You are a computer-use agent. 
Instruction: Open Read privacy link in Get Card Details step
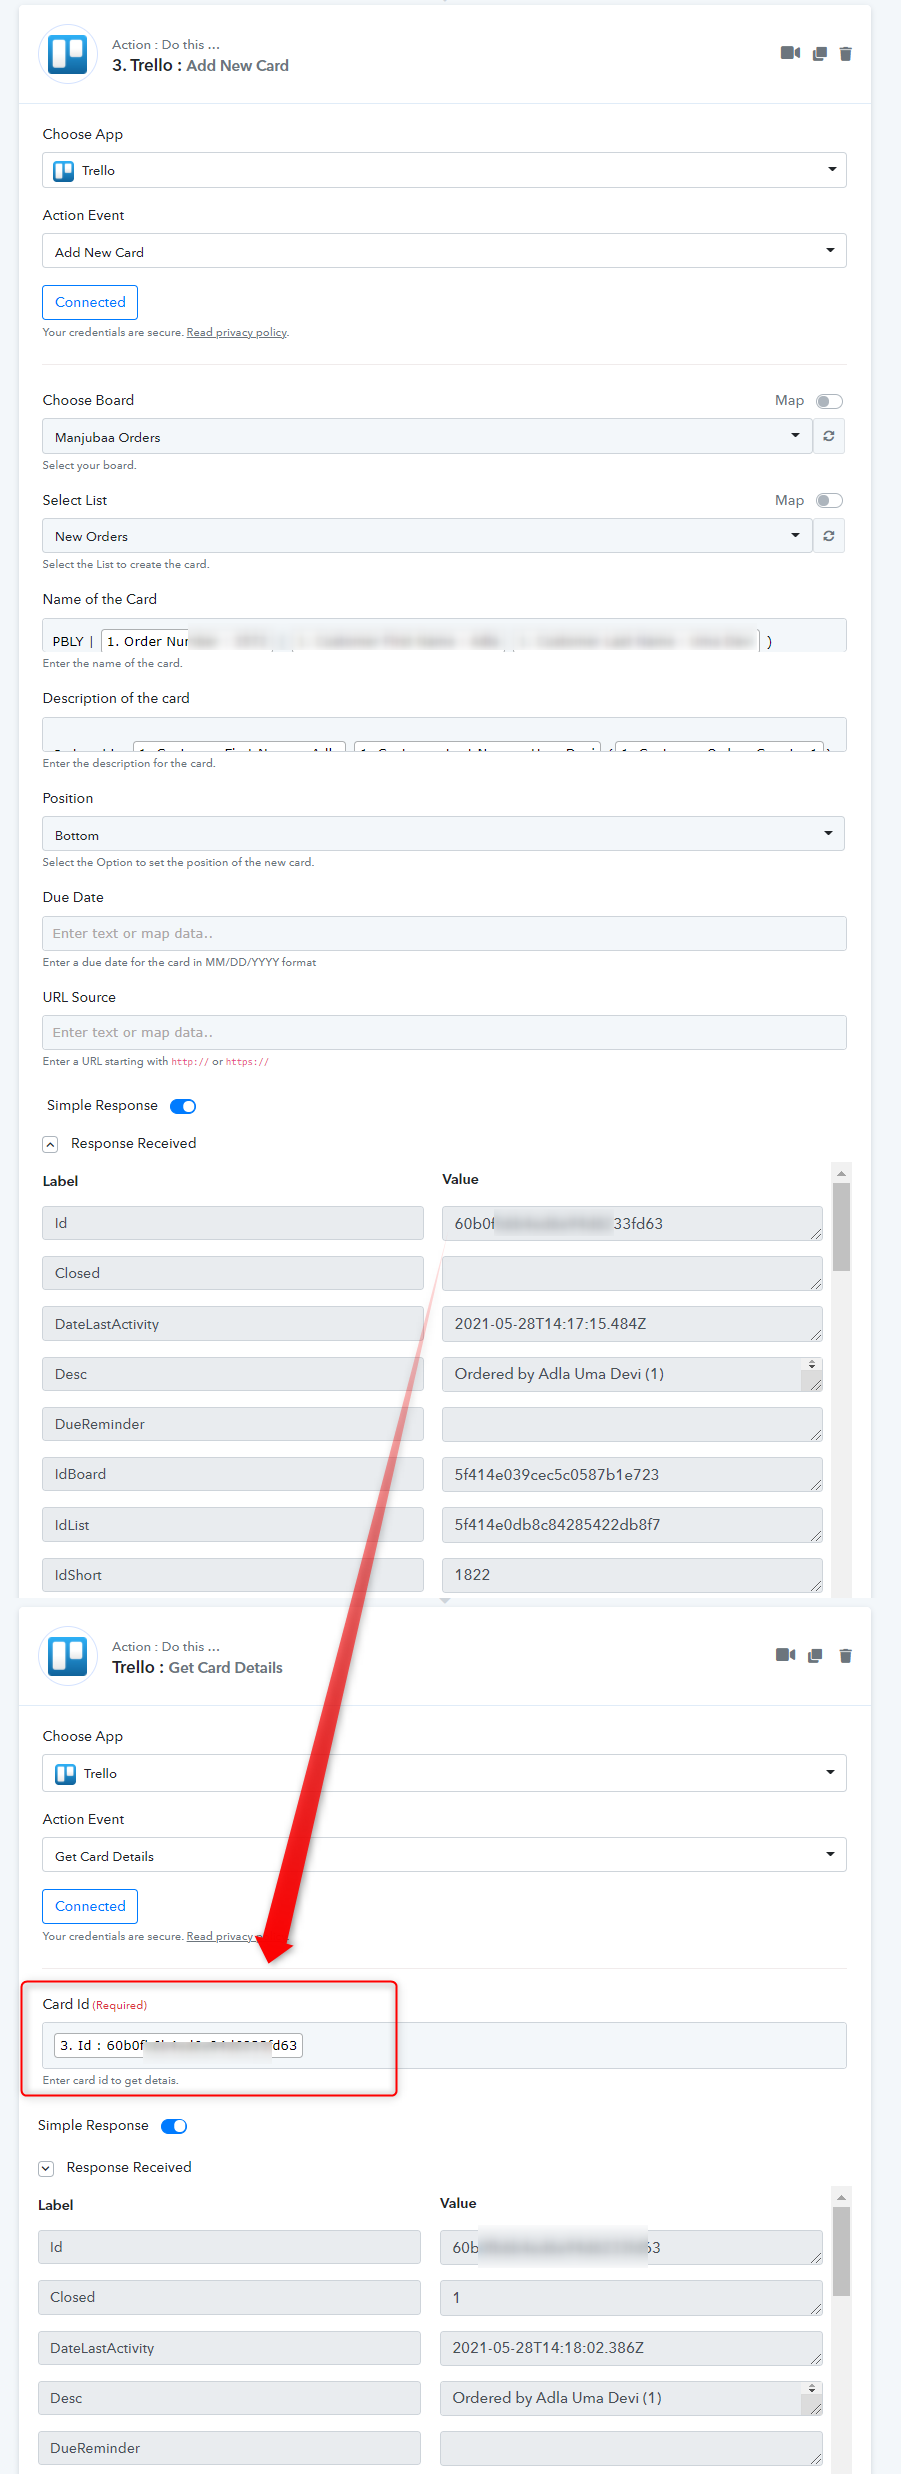221,1936
